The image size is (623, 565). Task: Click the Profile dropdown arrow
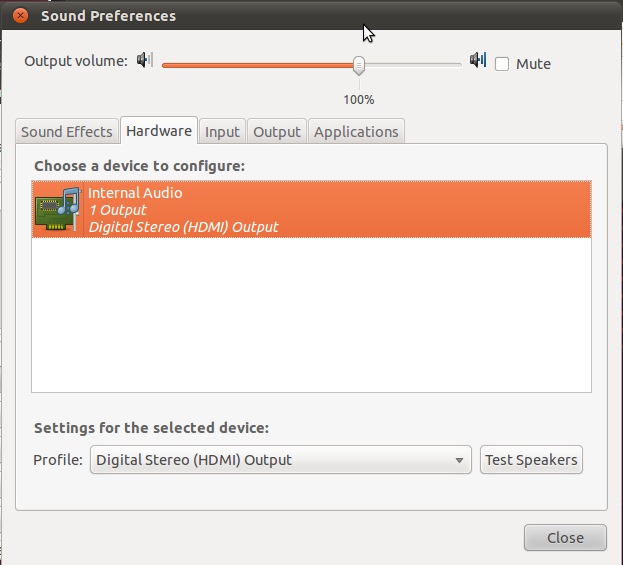click(x=459, y=461)
